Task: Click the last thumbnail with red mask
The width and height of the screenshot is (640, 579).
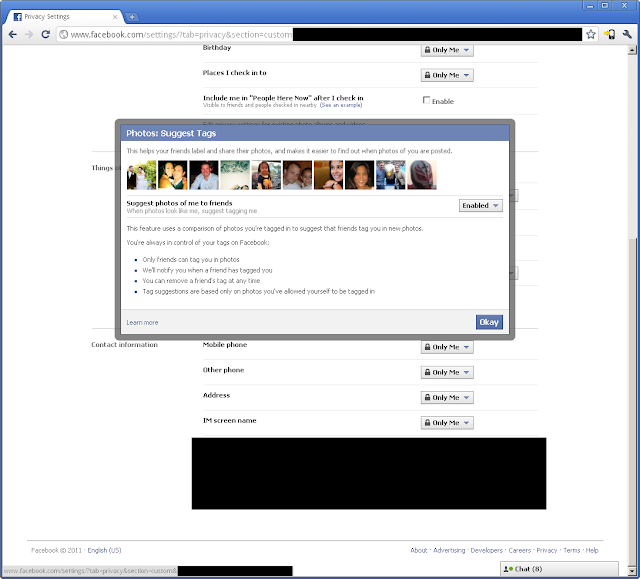Action: pyautogui.click(x=422, y=175)
